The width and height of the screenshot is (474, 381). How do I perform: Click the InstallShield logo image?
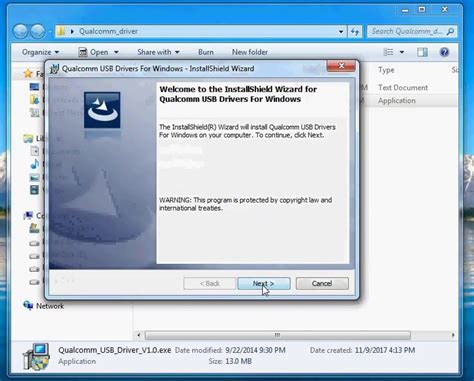[102, 110]
